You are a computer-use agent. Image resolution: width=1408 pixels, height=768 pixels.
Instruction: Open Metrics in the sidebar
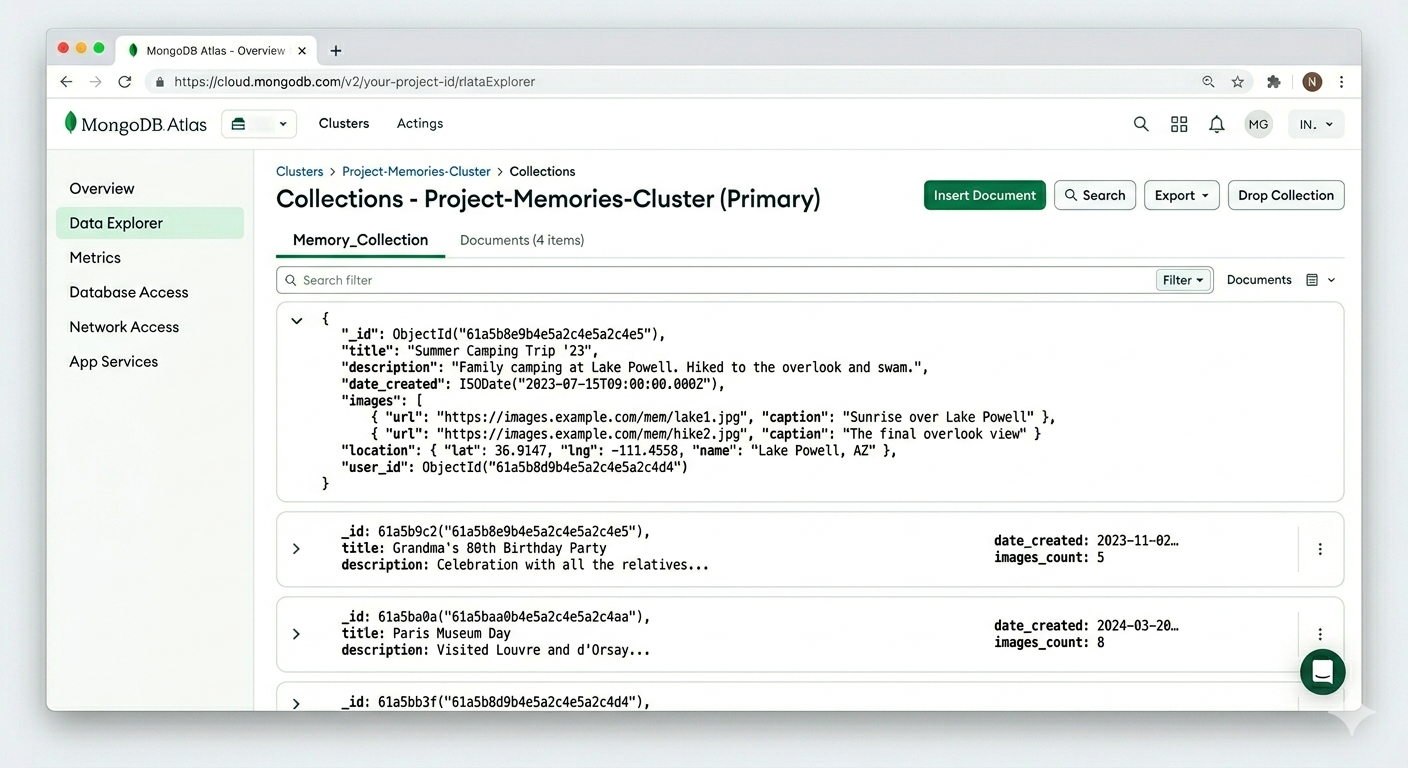(x=95, y=257)
